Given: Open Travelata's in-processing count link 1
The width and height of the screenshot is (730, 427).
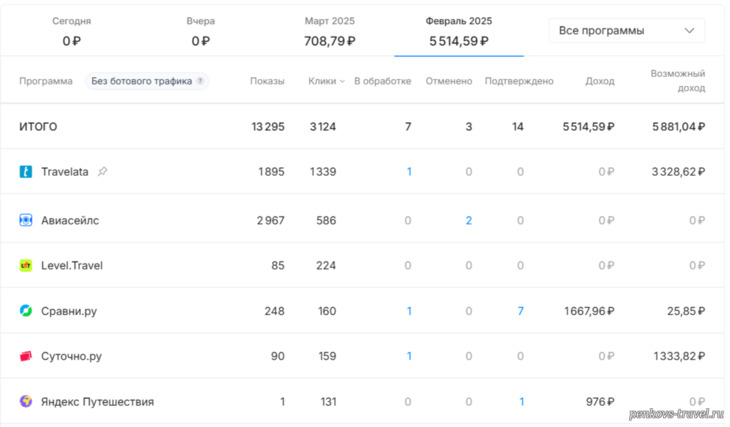Looking at the screenshot, I should [x=409, y=172].
